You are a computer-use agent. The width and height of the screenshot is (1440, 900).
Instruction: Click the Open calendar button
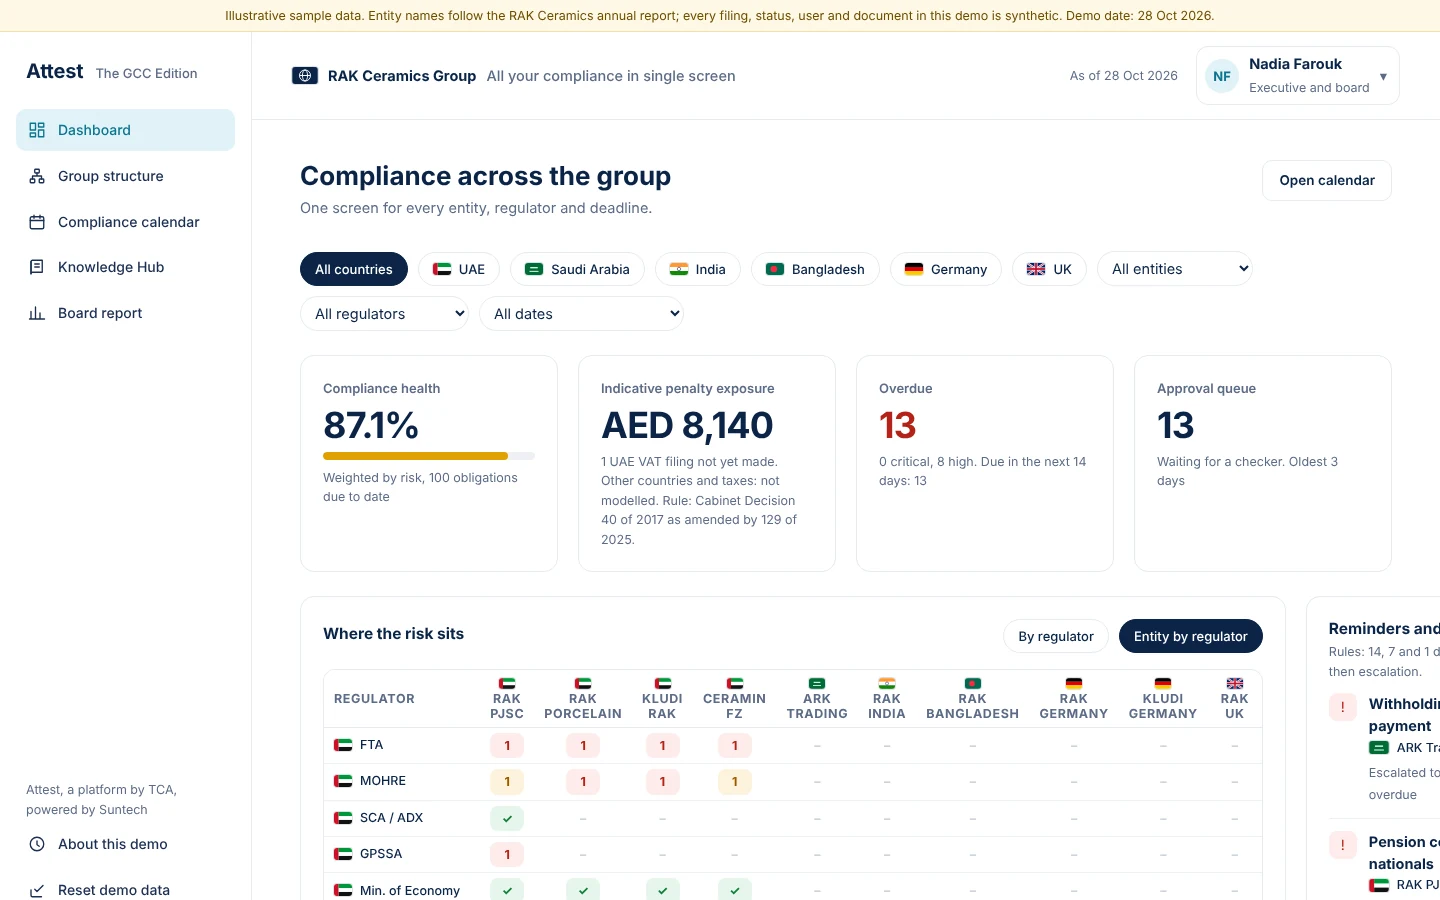[1327, 180]
